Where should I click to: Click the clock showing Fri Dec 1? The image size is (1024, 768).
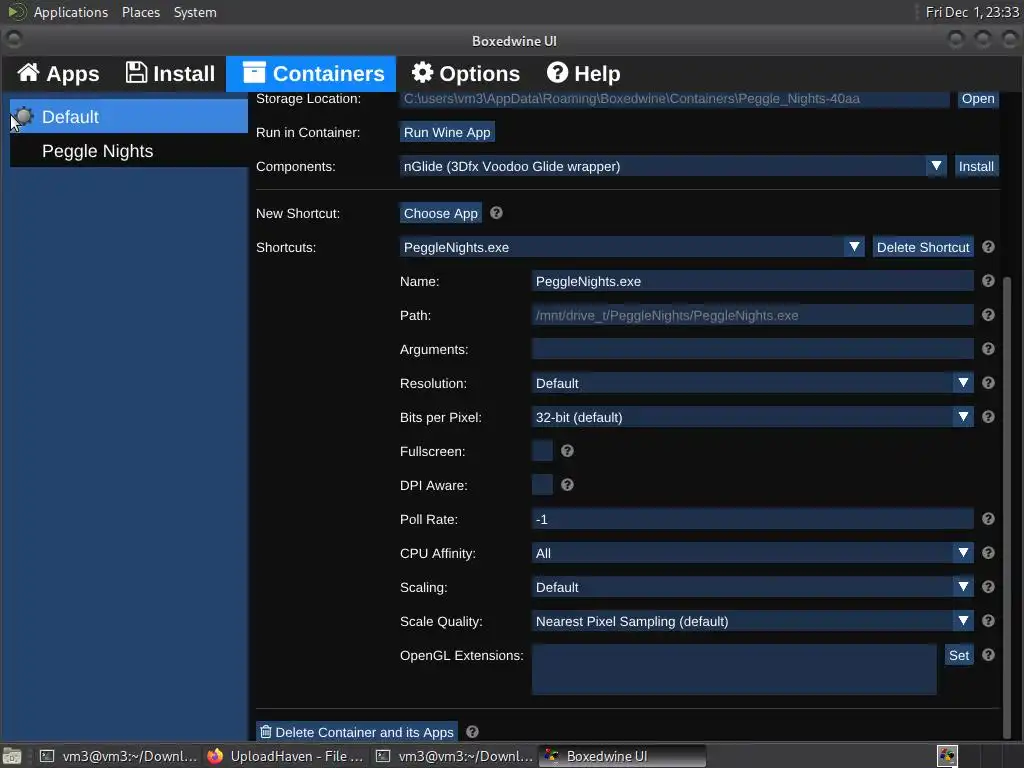coord(972,12)
